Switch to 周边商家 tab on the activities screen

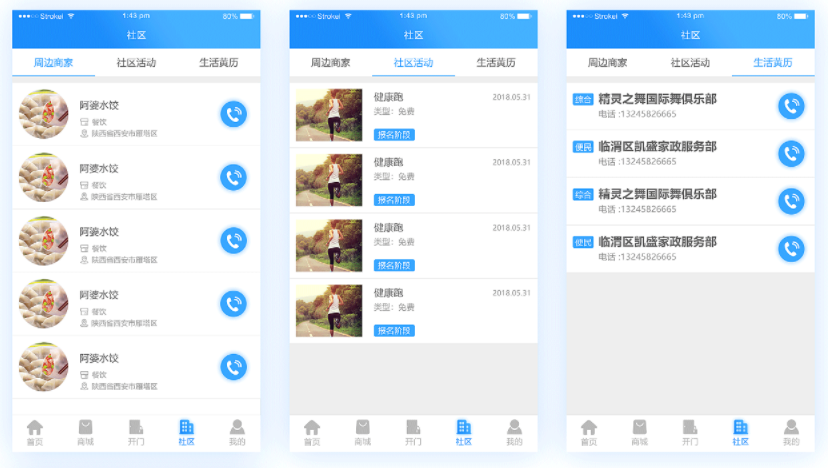click(x=331, y=63)
